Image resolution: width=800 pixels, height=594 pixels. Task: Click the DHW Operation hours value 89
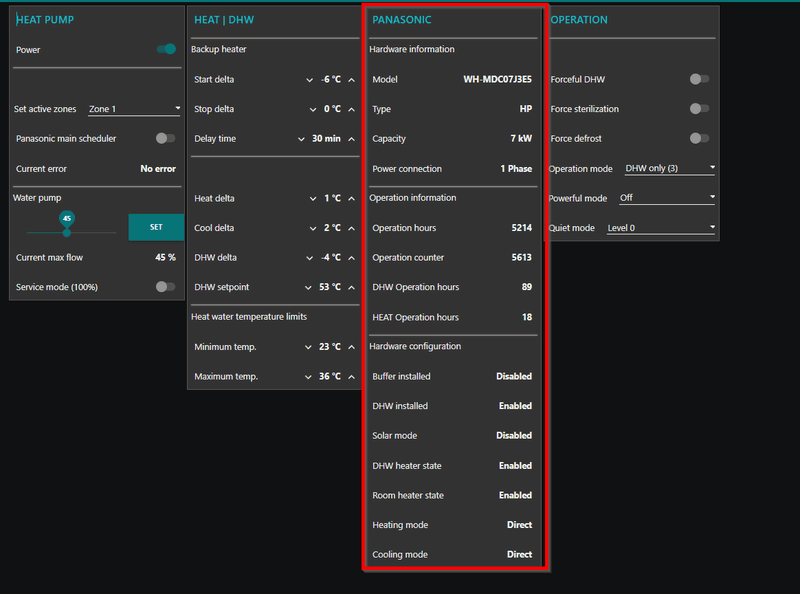527,287
